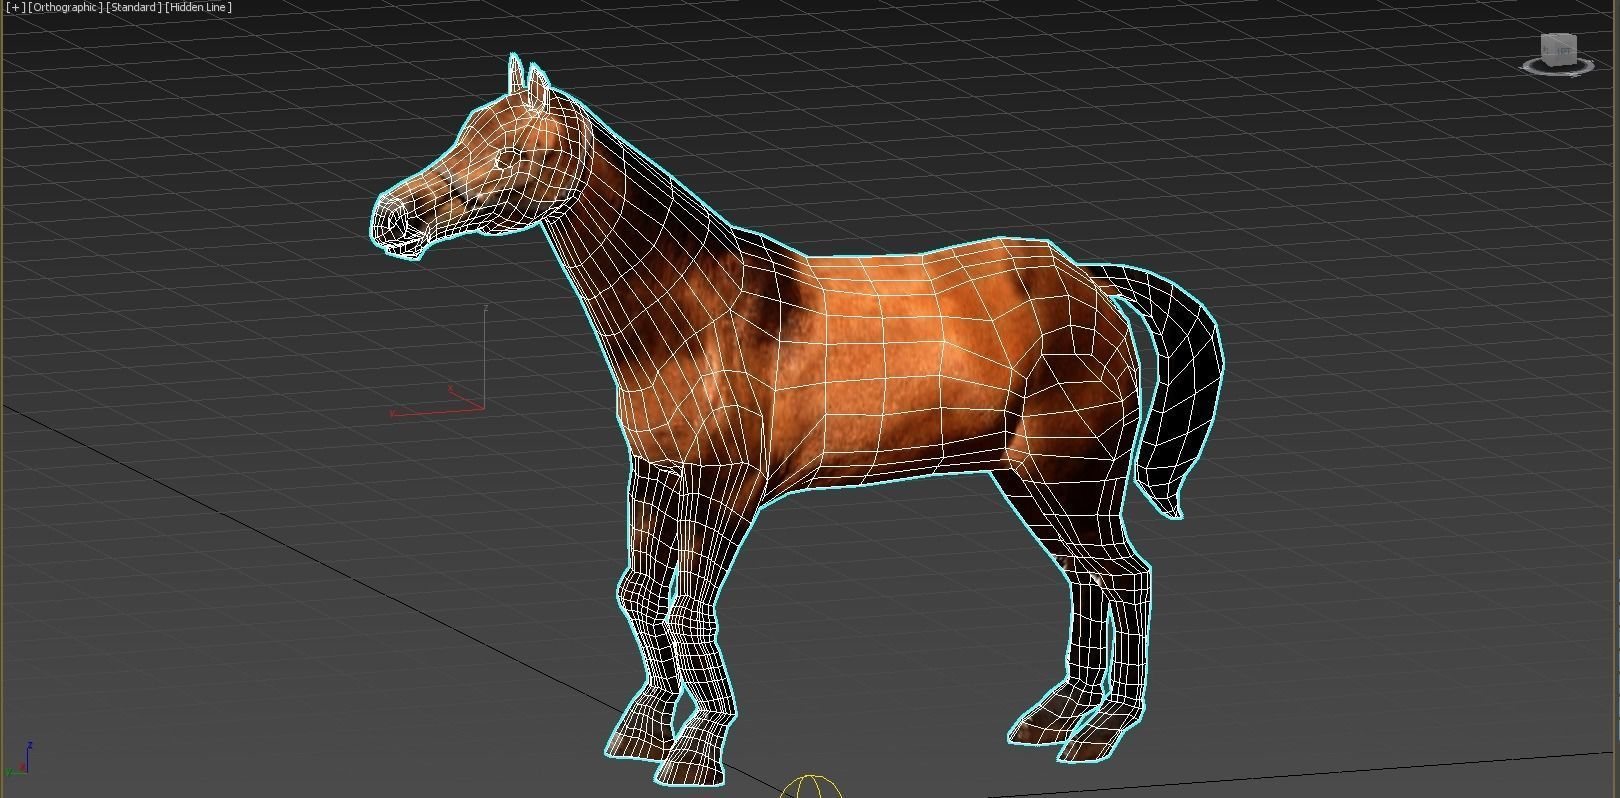Click the yellow wireframe sphere object
Viewport: 1620px width, 798px height.
pyautogui.click(x=811, y=787)
